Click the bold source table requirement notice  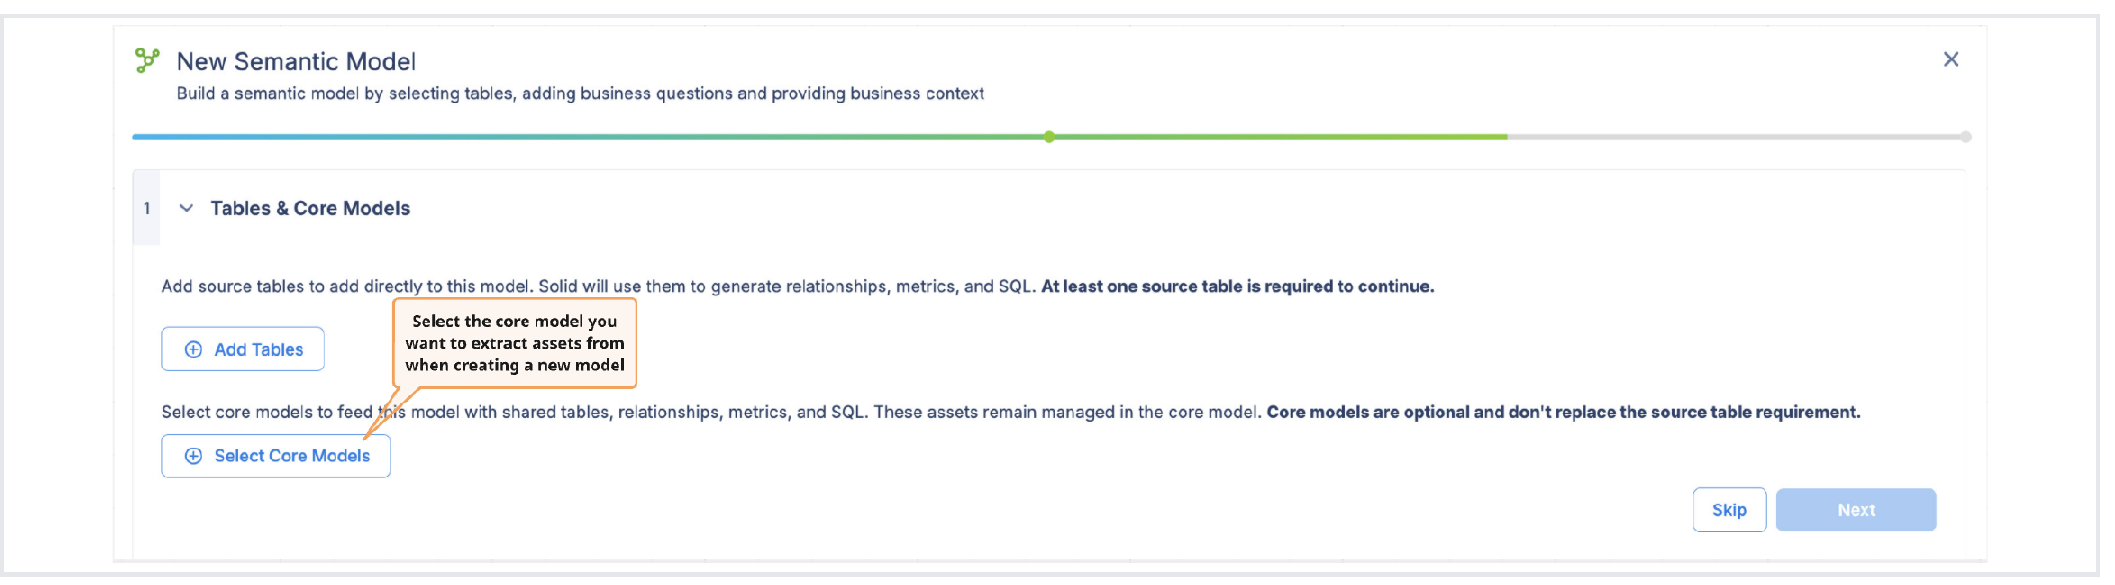(x=1238, y=286)
